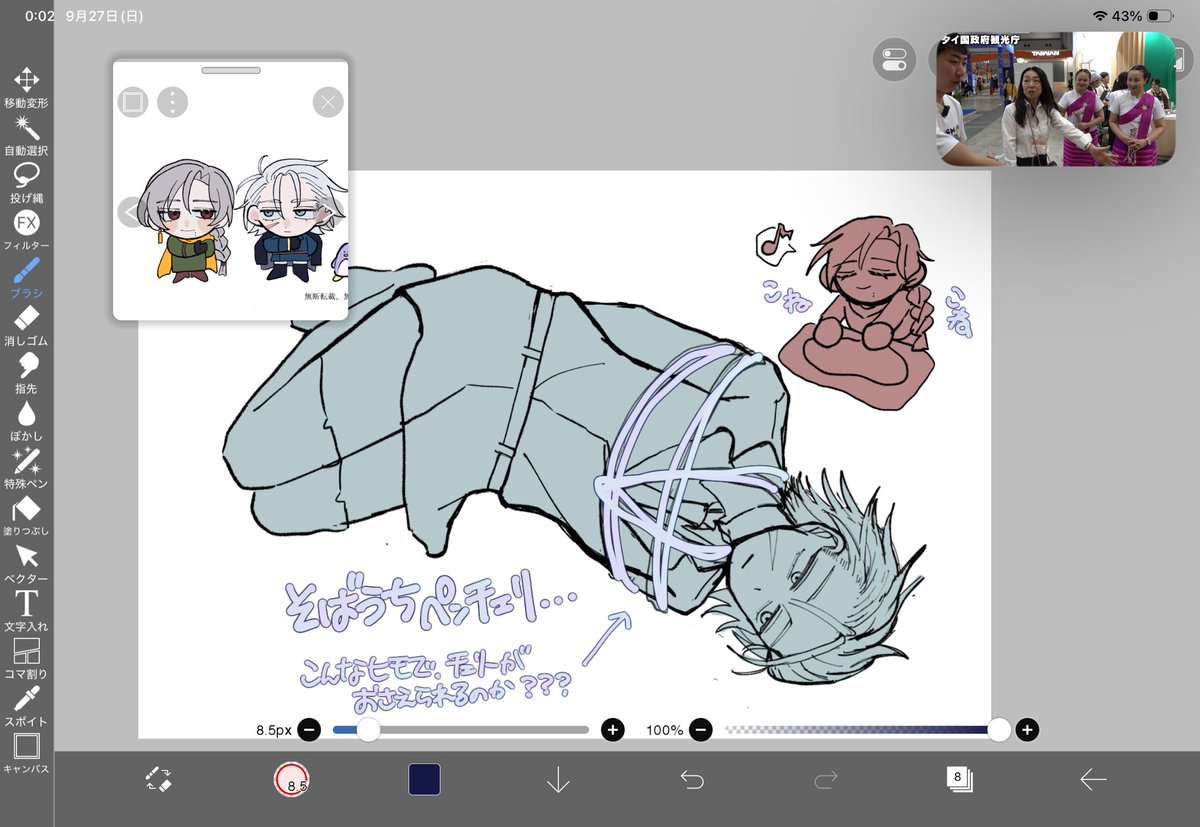This screenshot has width=1200, height=827.
Task: Tap the back arrow to exit canvas
Action: [x=1093, y=780]
